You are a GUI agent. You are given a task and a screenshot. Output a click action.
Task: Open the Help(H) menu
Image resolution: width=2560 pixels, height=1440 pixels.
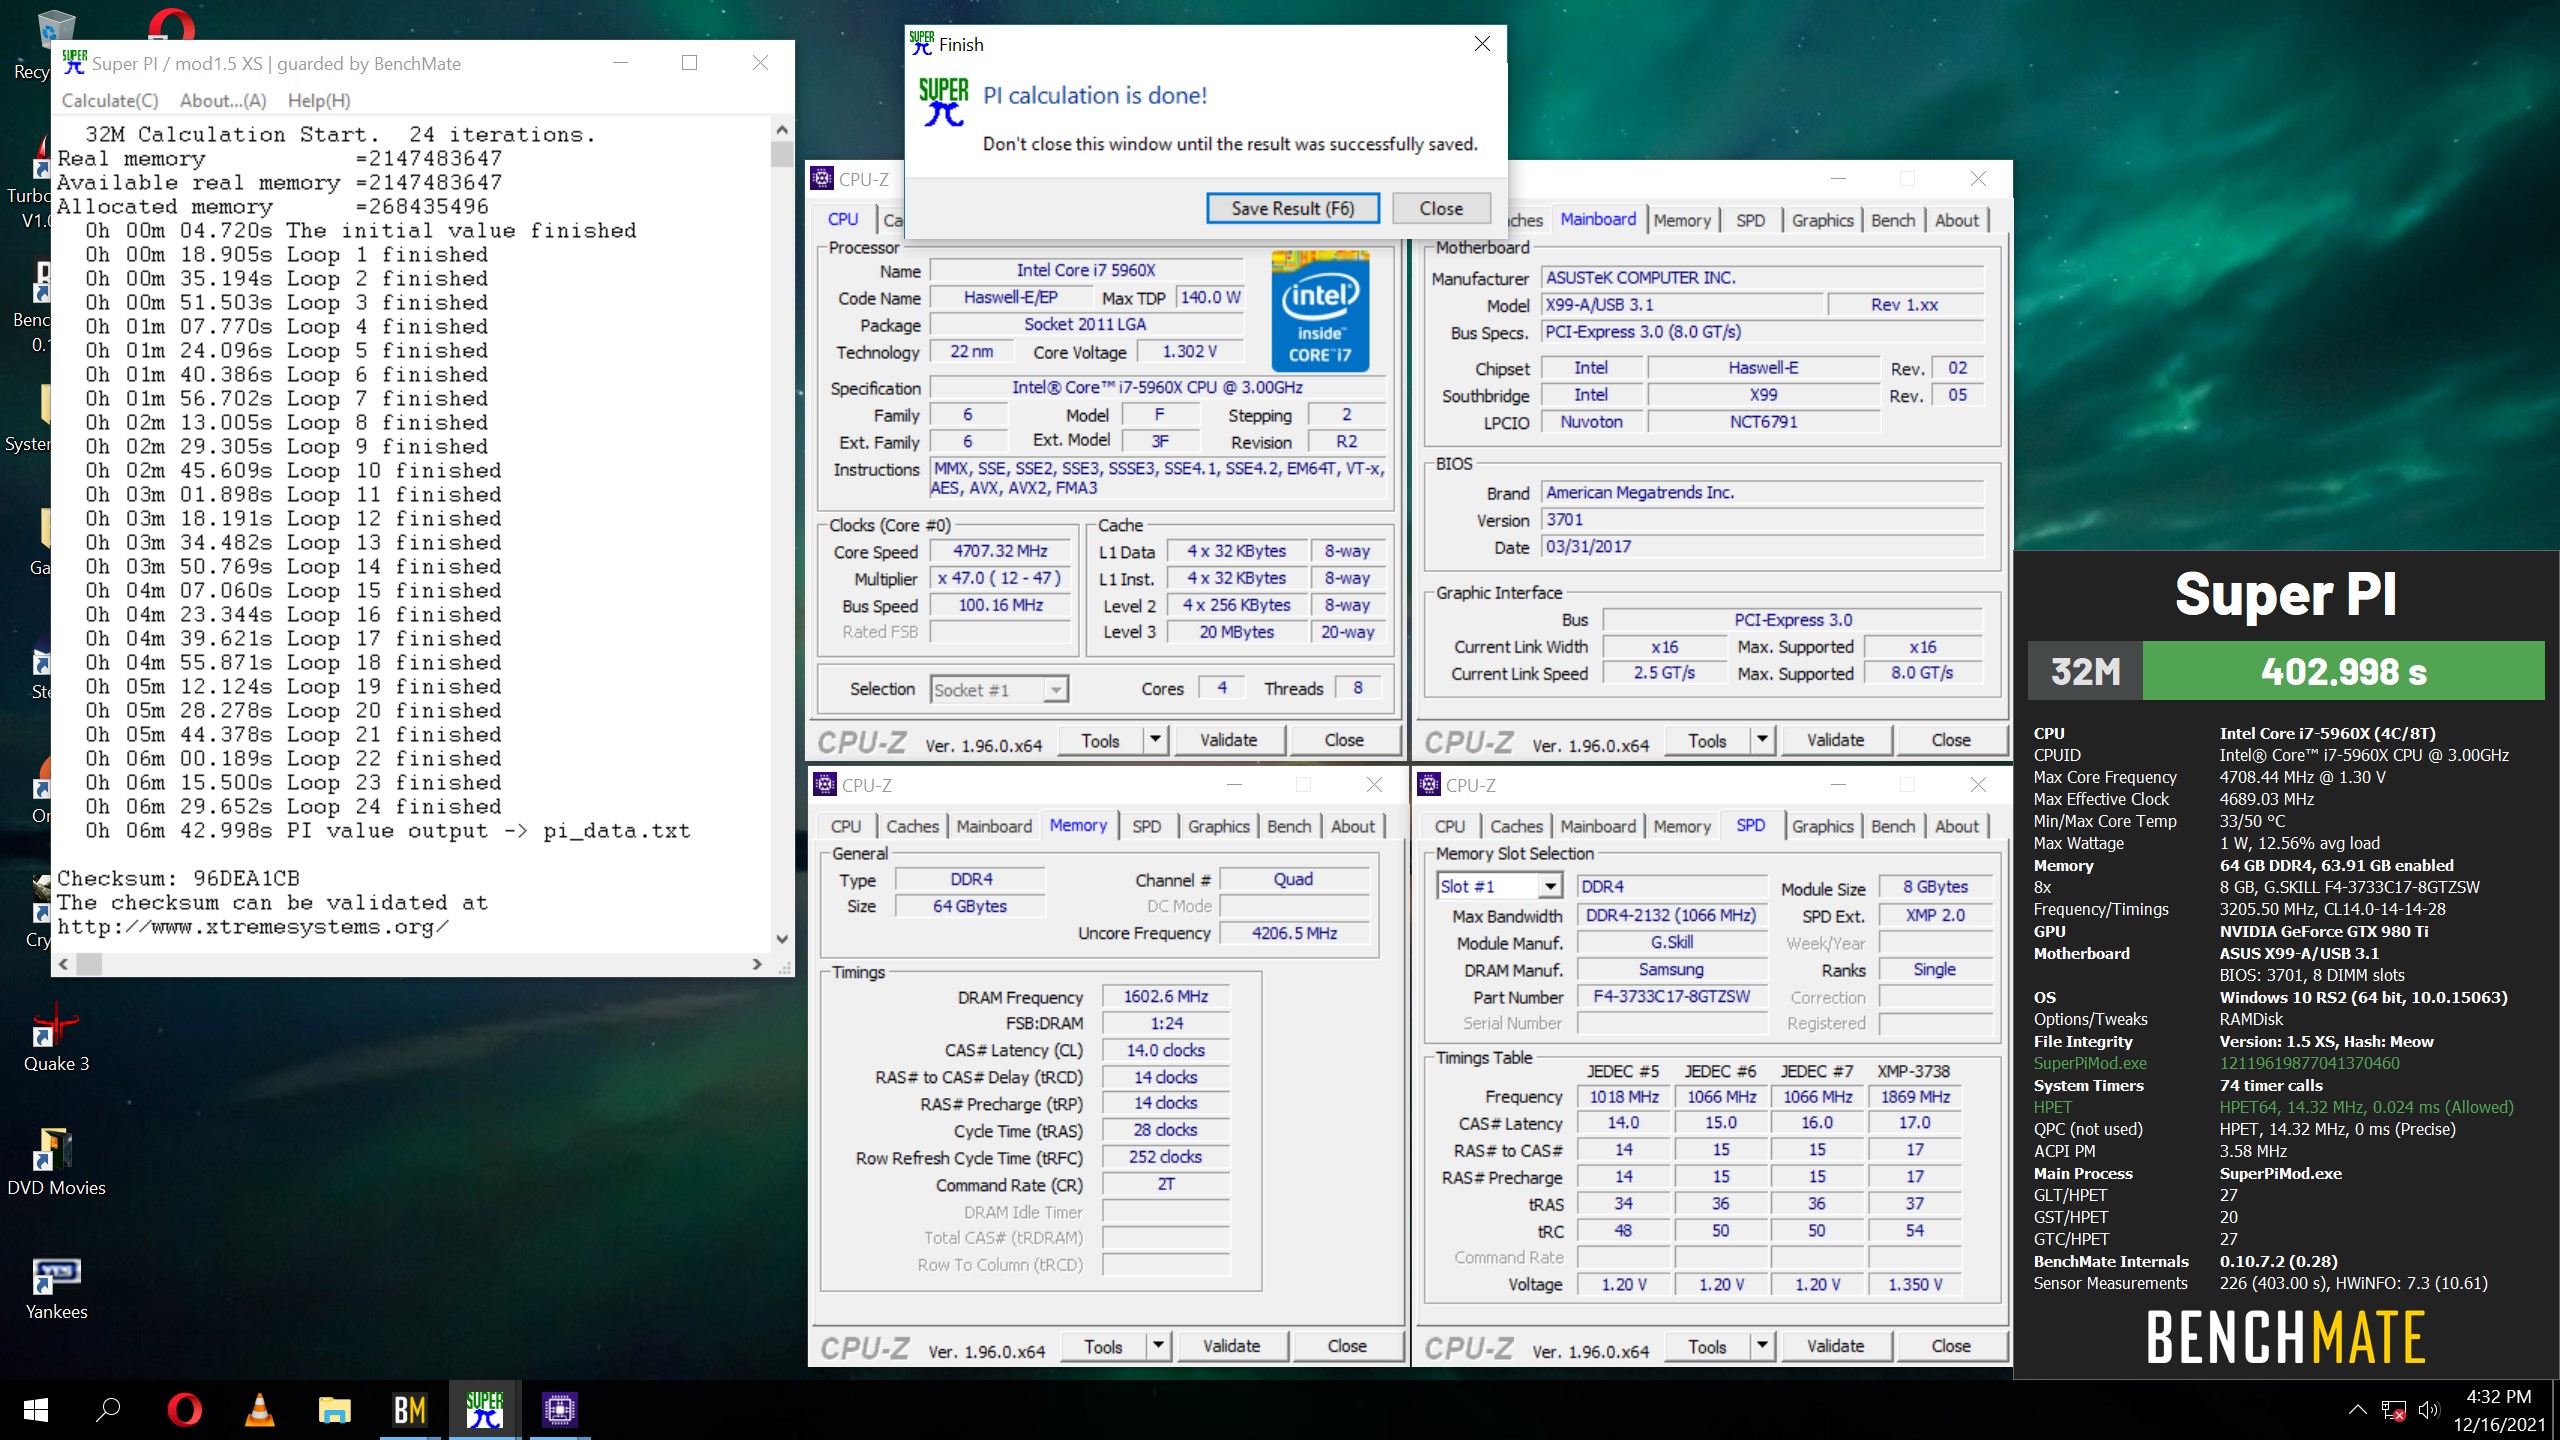point(319,100)
